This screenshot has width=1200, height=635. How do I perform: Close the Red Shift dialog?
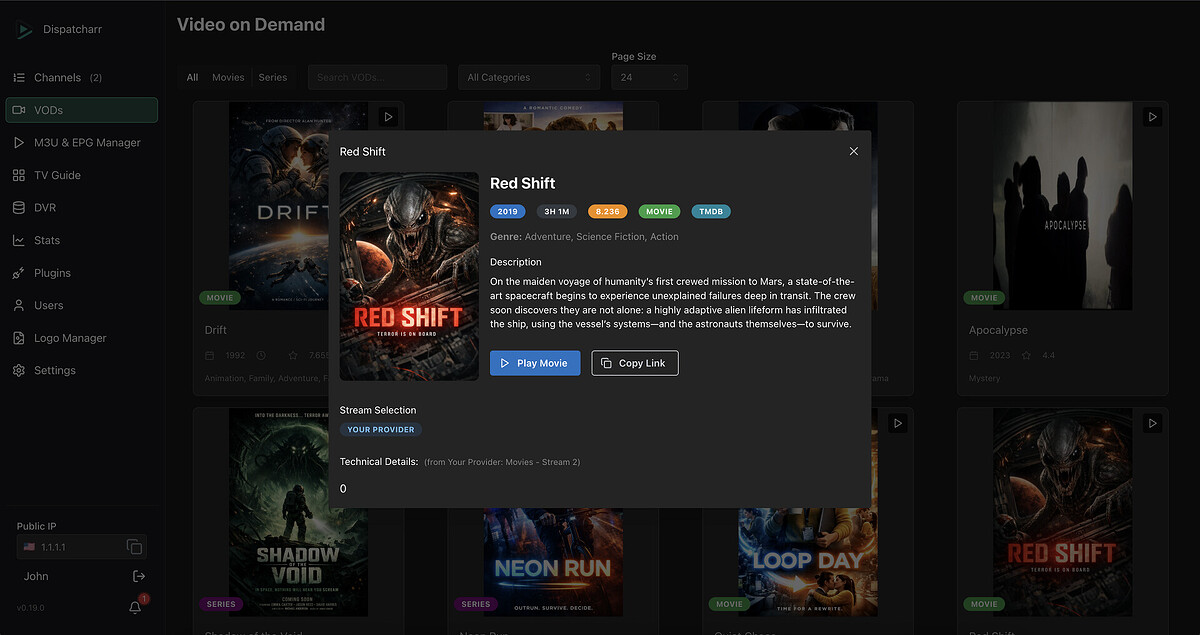coord(853,151)
